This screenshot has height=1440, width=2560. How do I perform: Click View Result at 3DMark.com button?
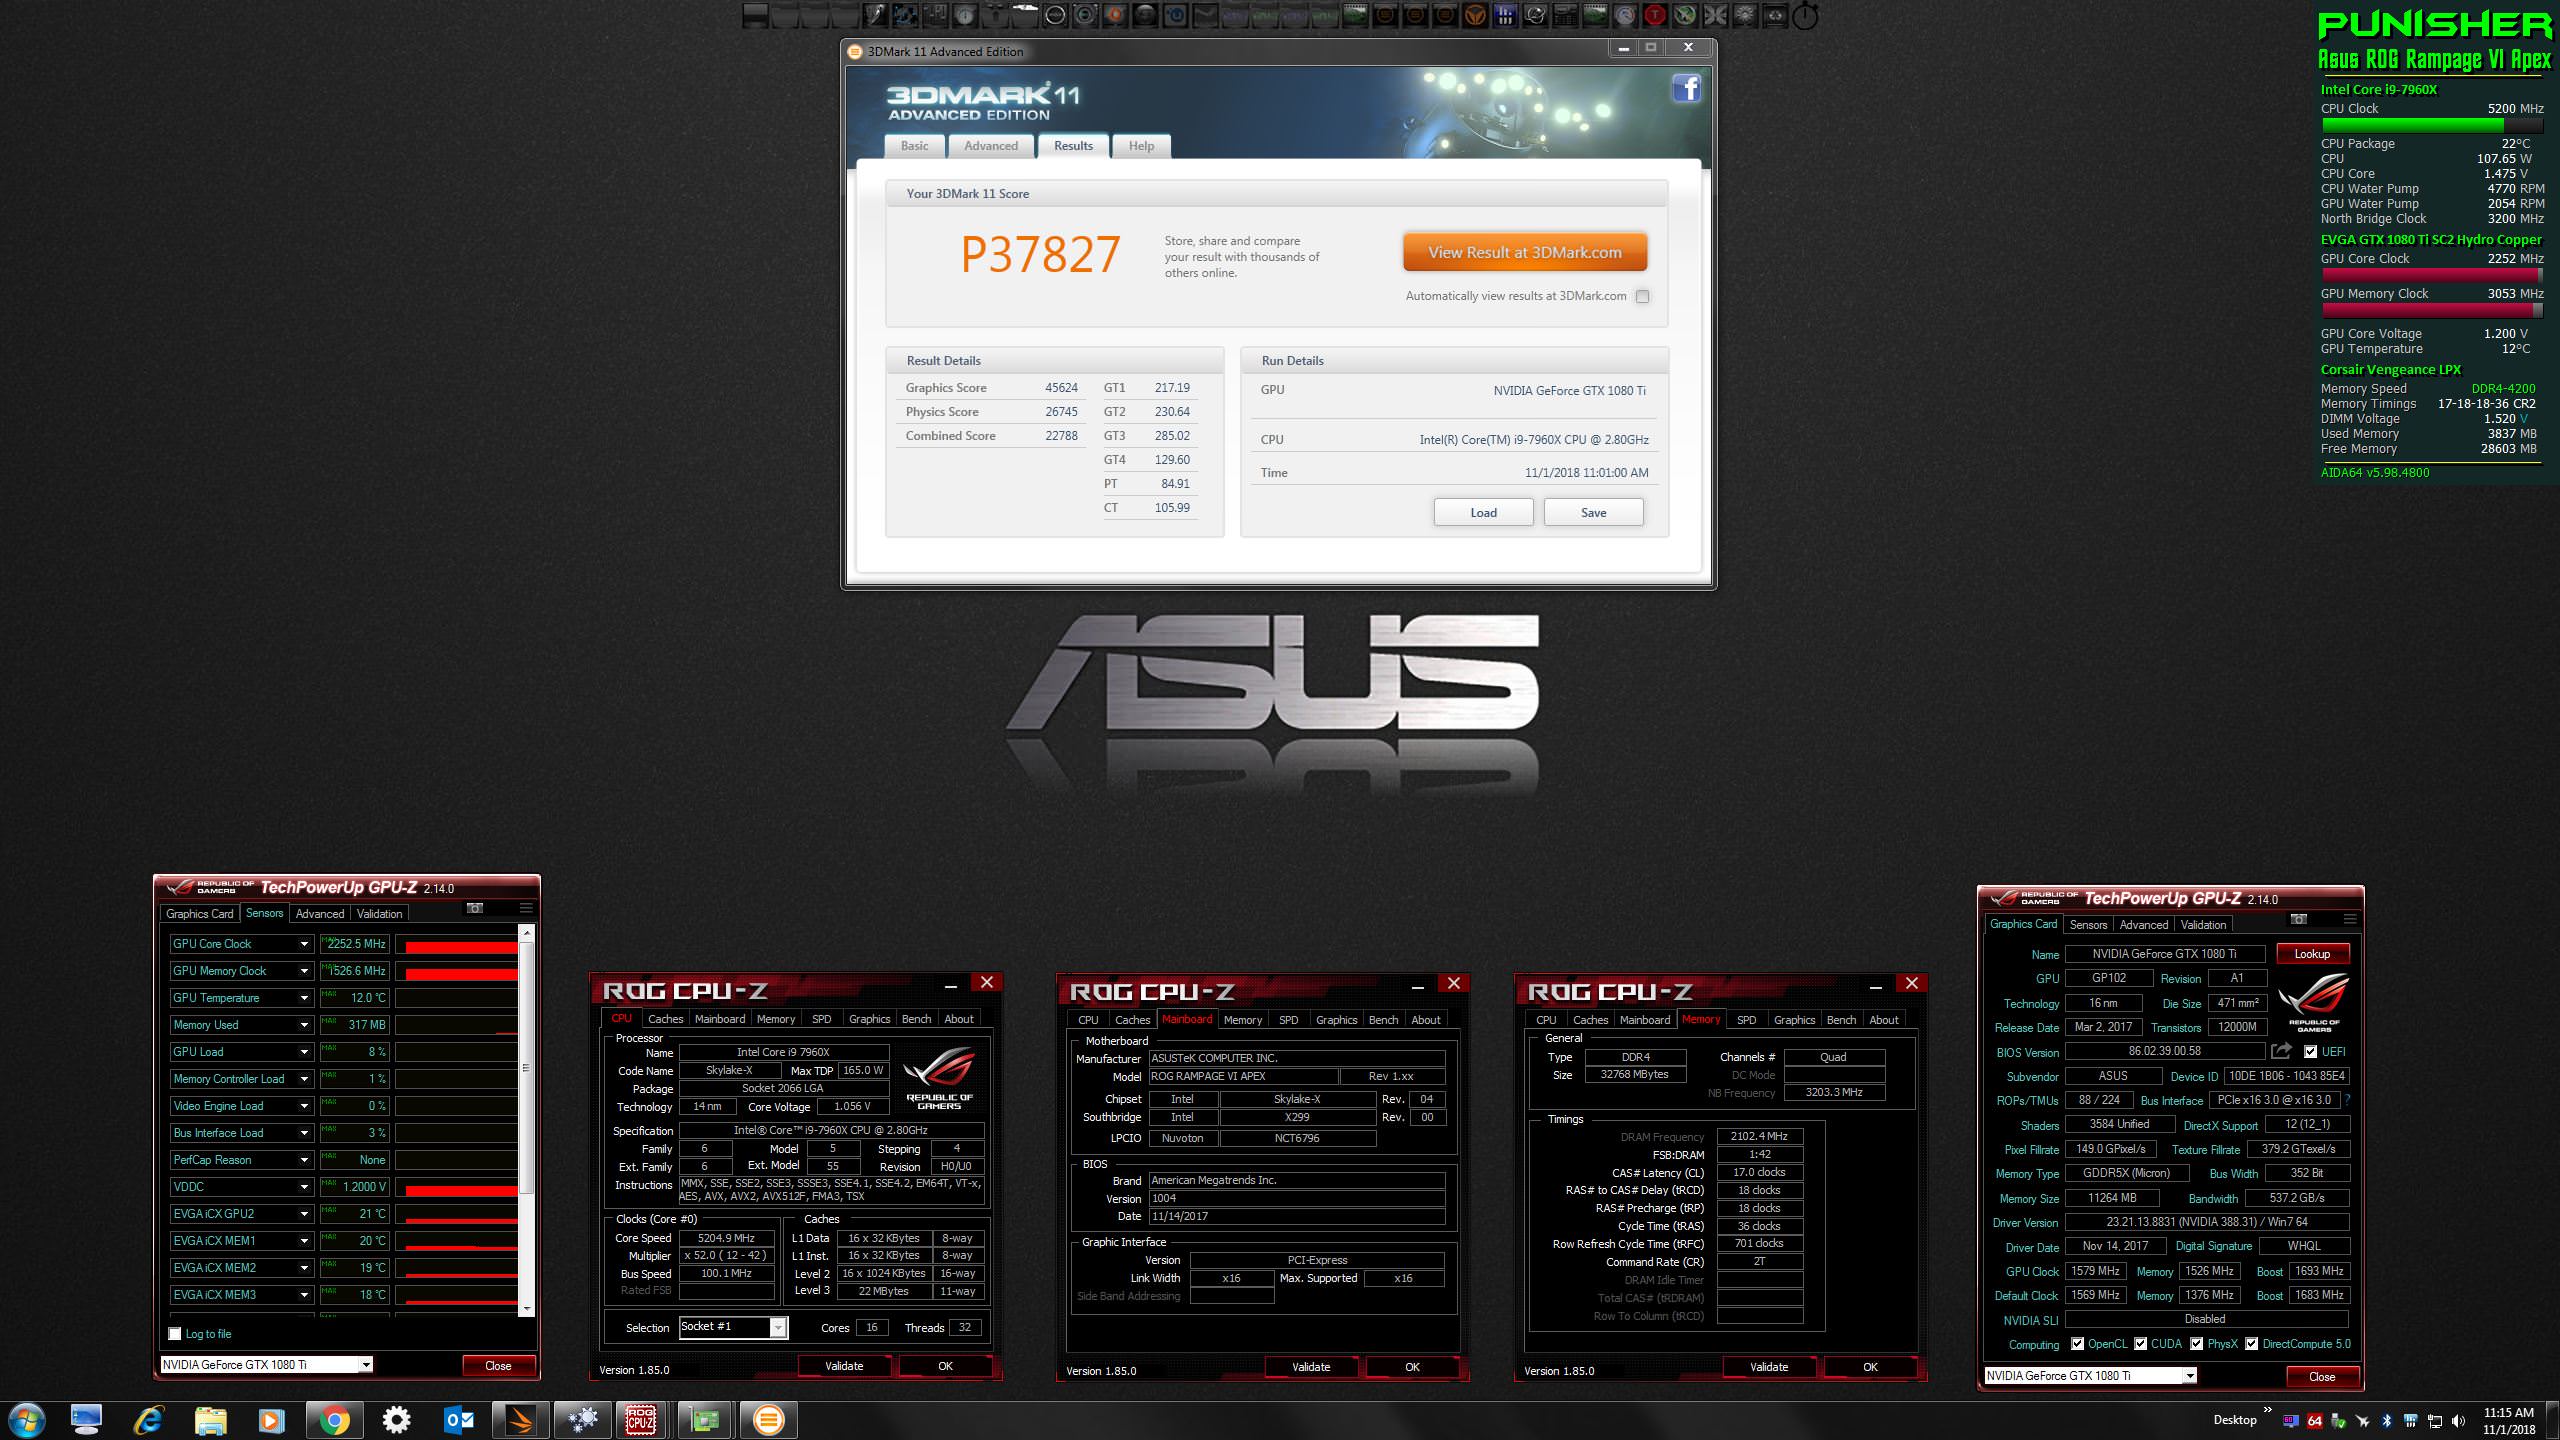pos(1525,253)
